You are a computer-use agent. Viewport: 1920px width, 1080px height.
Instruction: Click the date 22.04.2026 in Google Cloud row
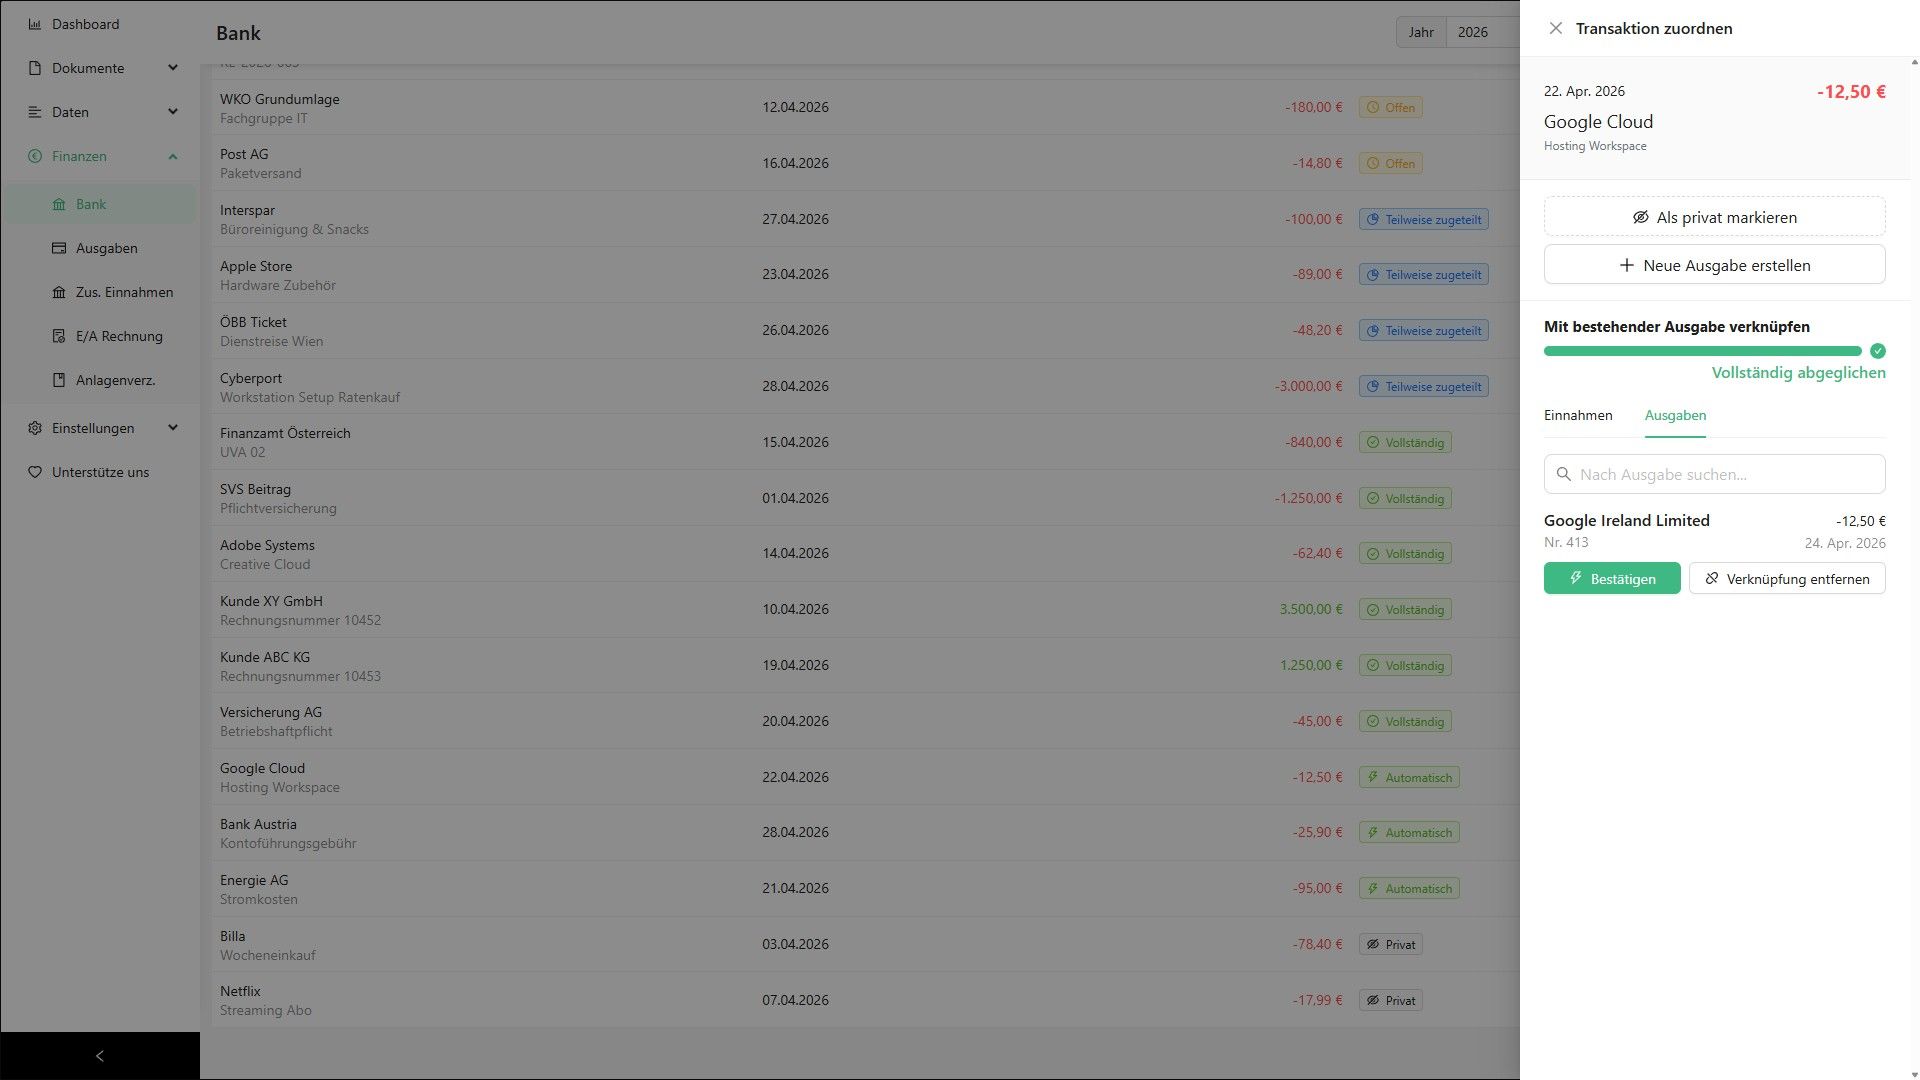pos(795,777)
